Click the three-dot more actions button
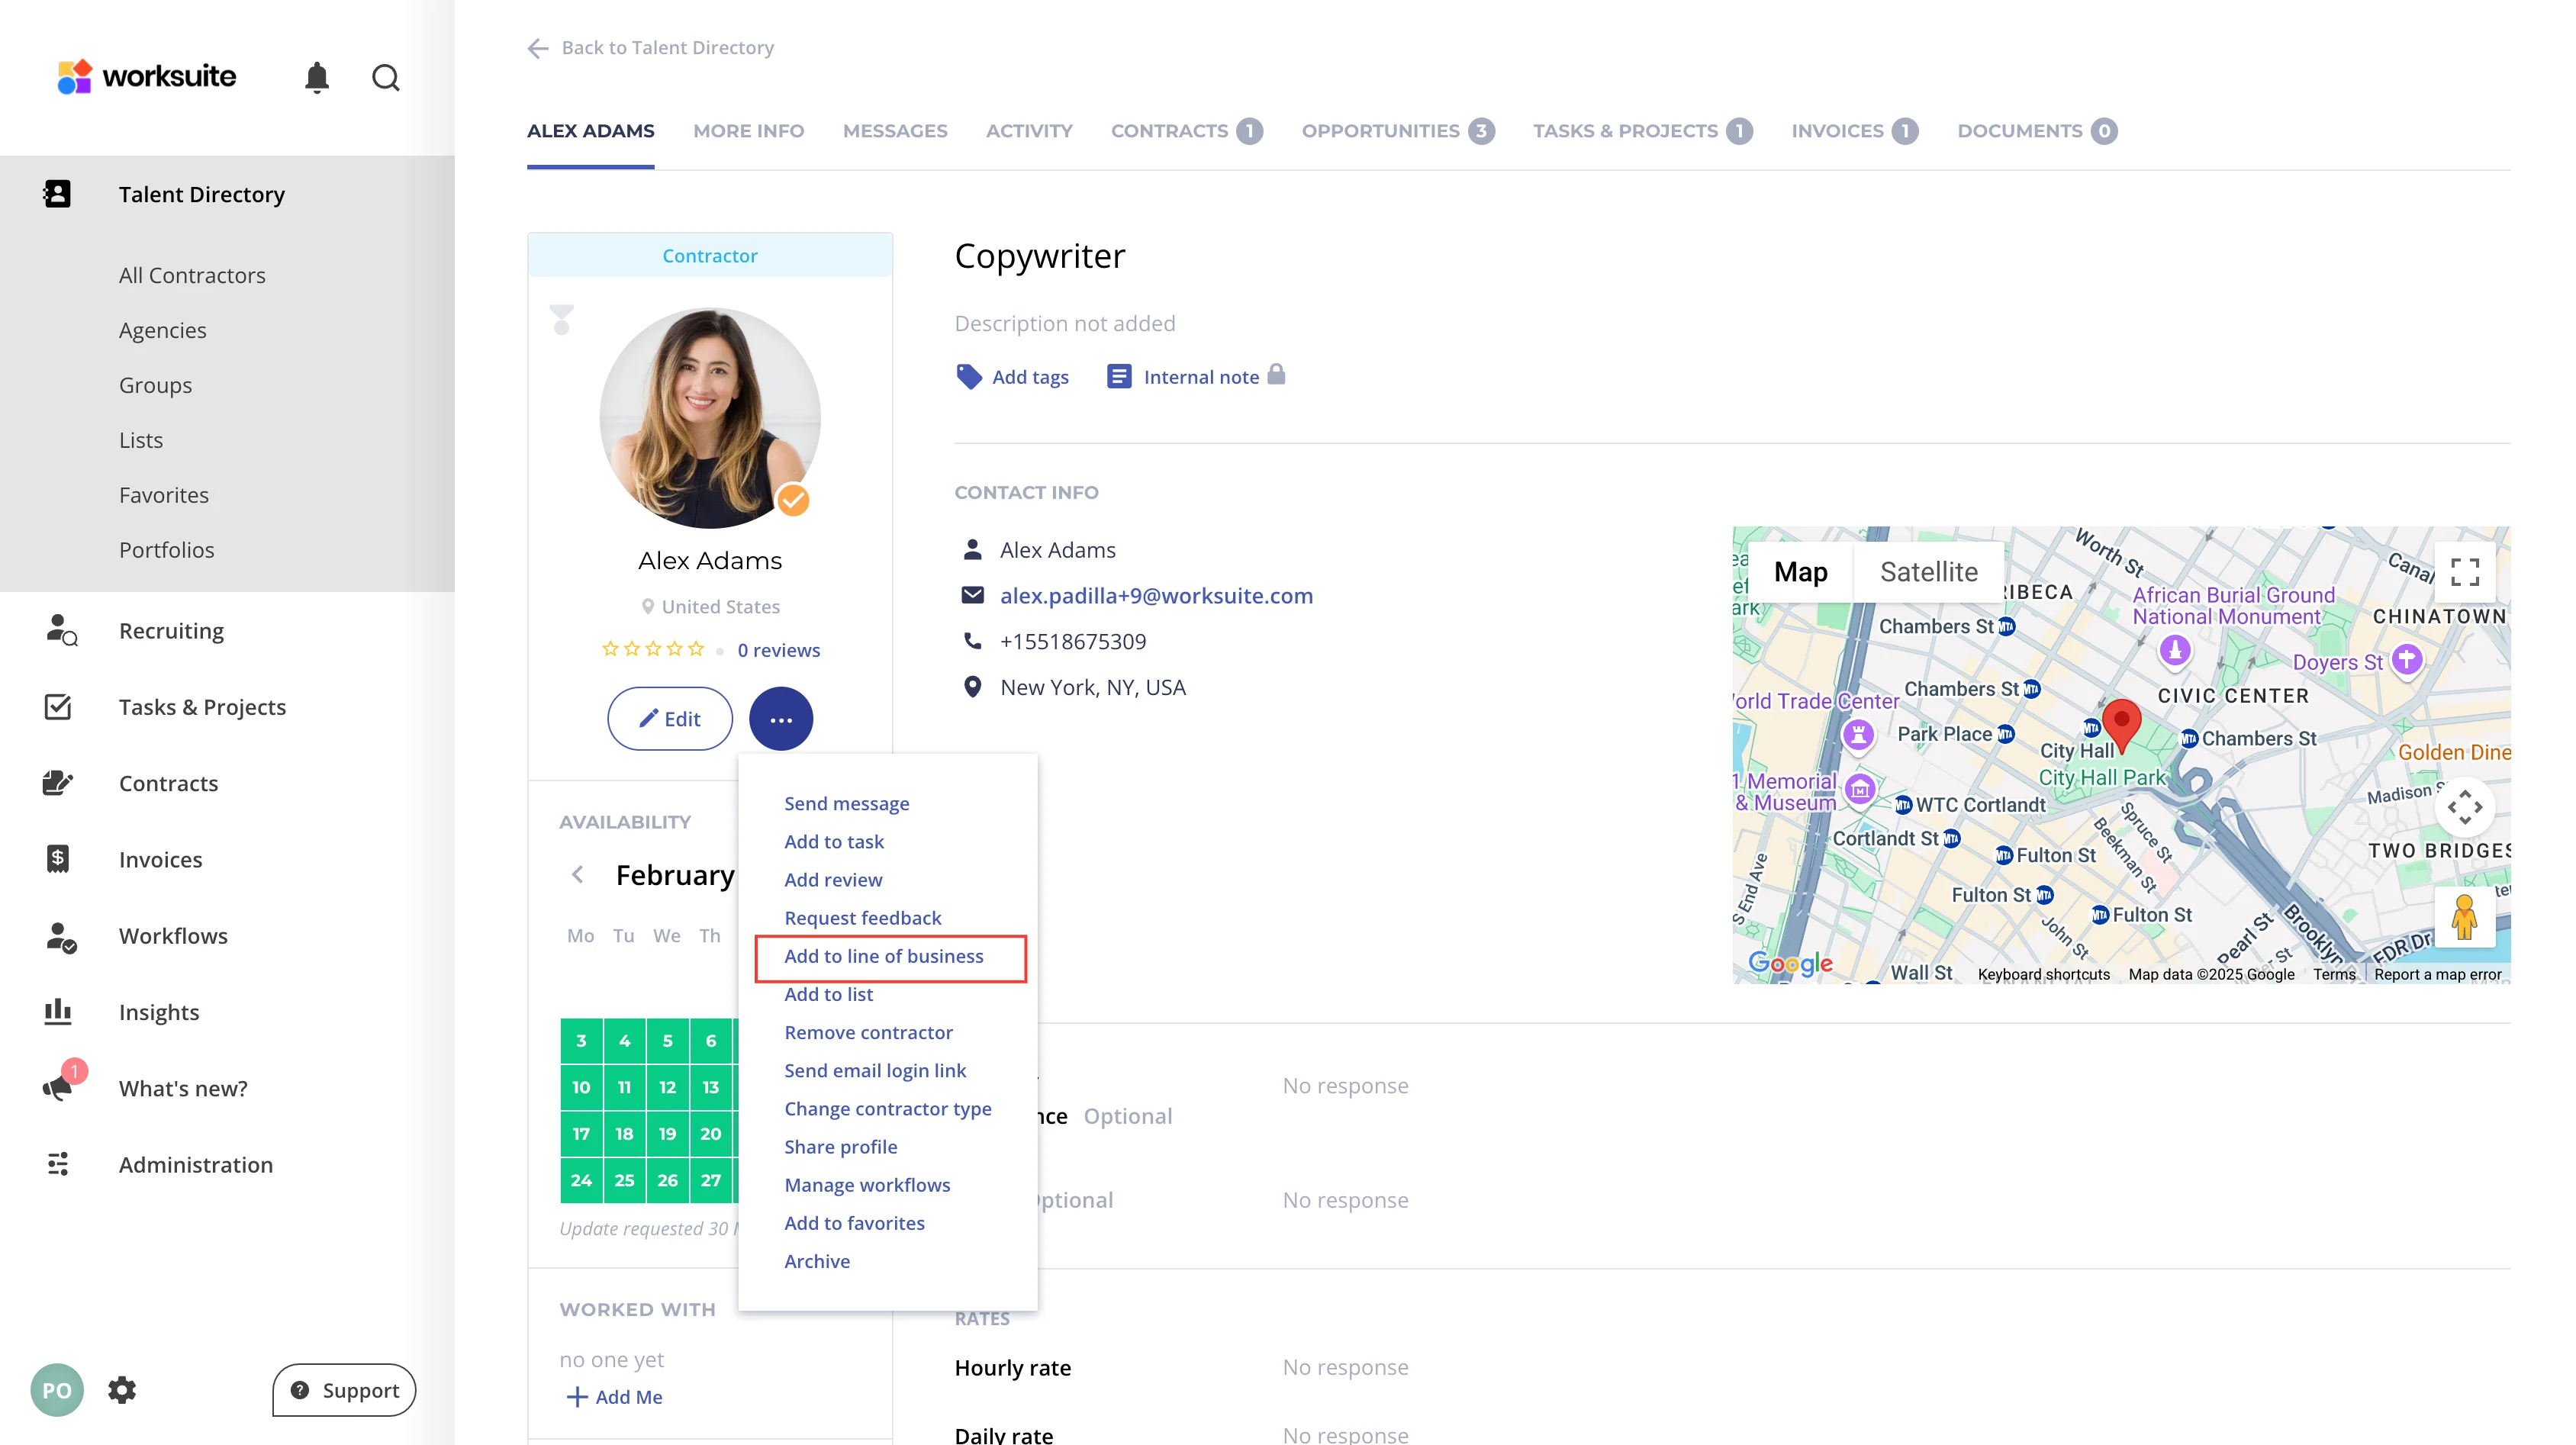 click(781, 718)
